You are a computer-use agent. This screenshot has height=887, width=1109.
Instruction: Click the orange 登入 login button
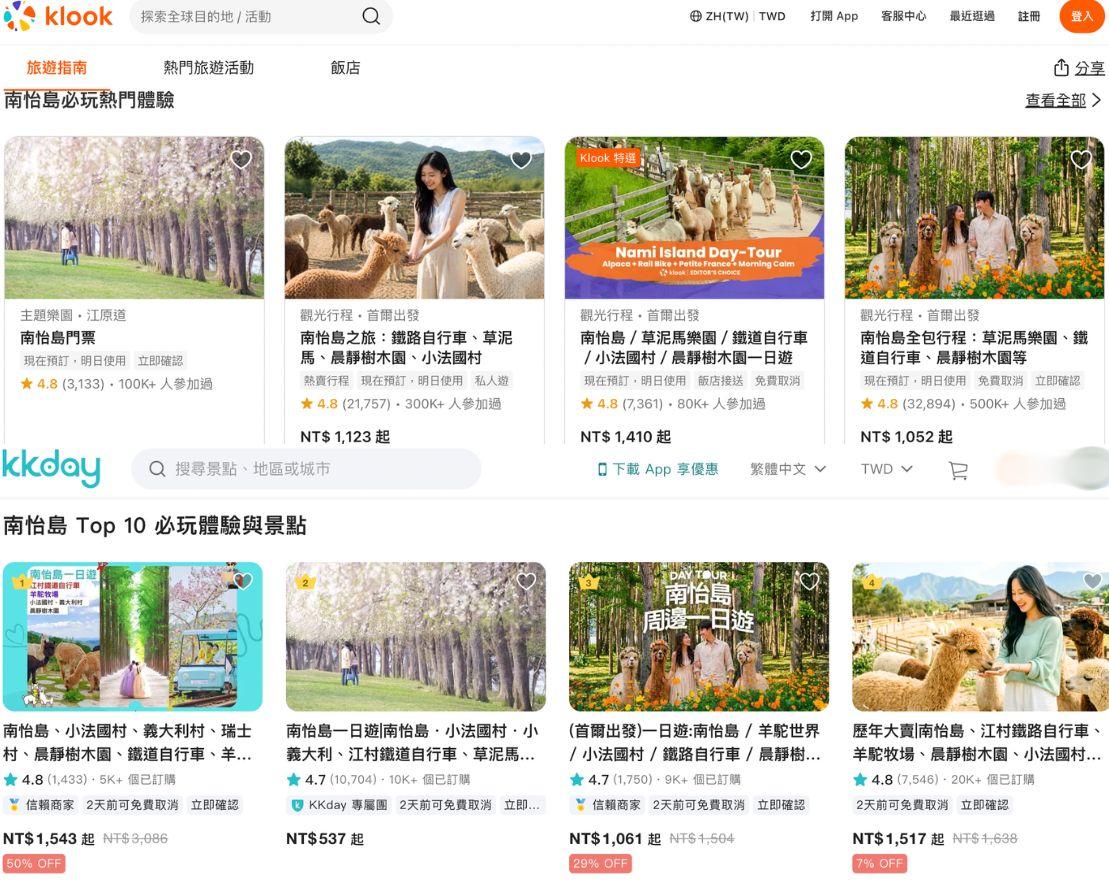tap(1082, 16)
